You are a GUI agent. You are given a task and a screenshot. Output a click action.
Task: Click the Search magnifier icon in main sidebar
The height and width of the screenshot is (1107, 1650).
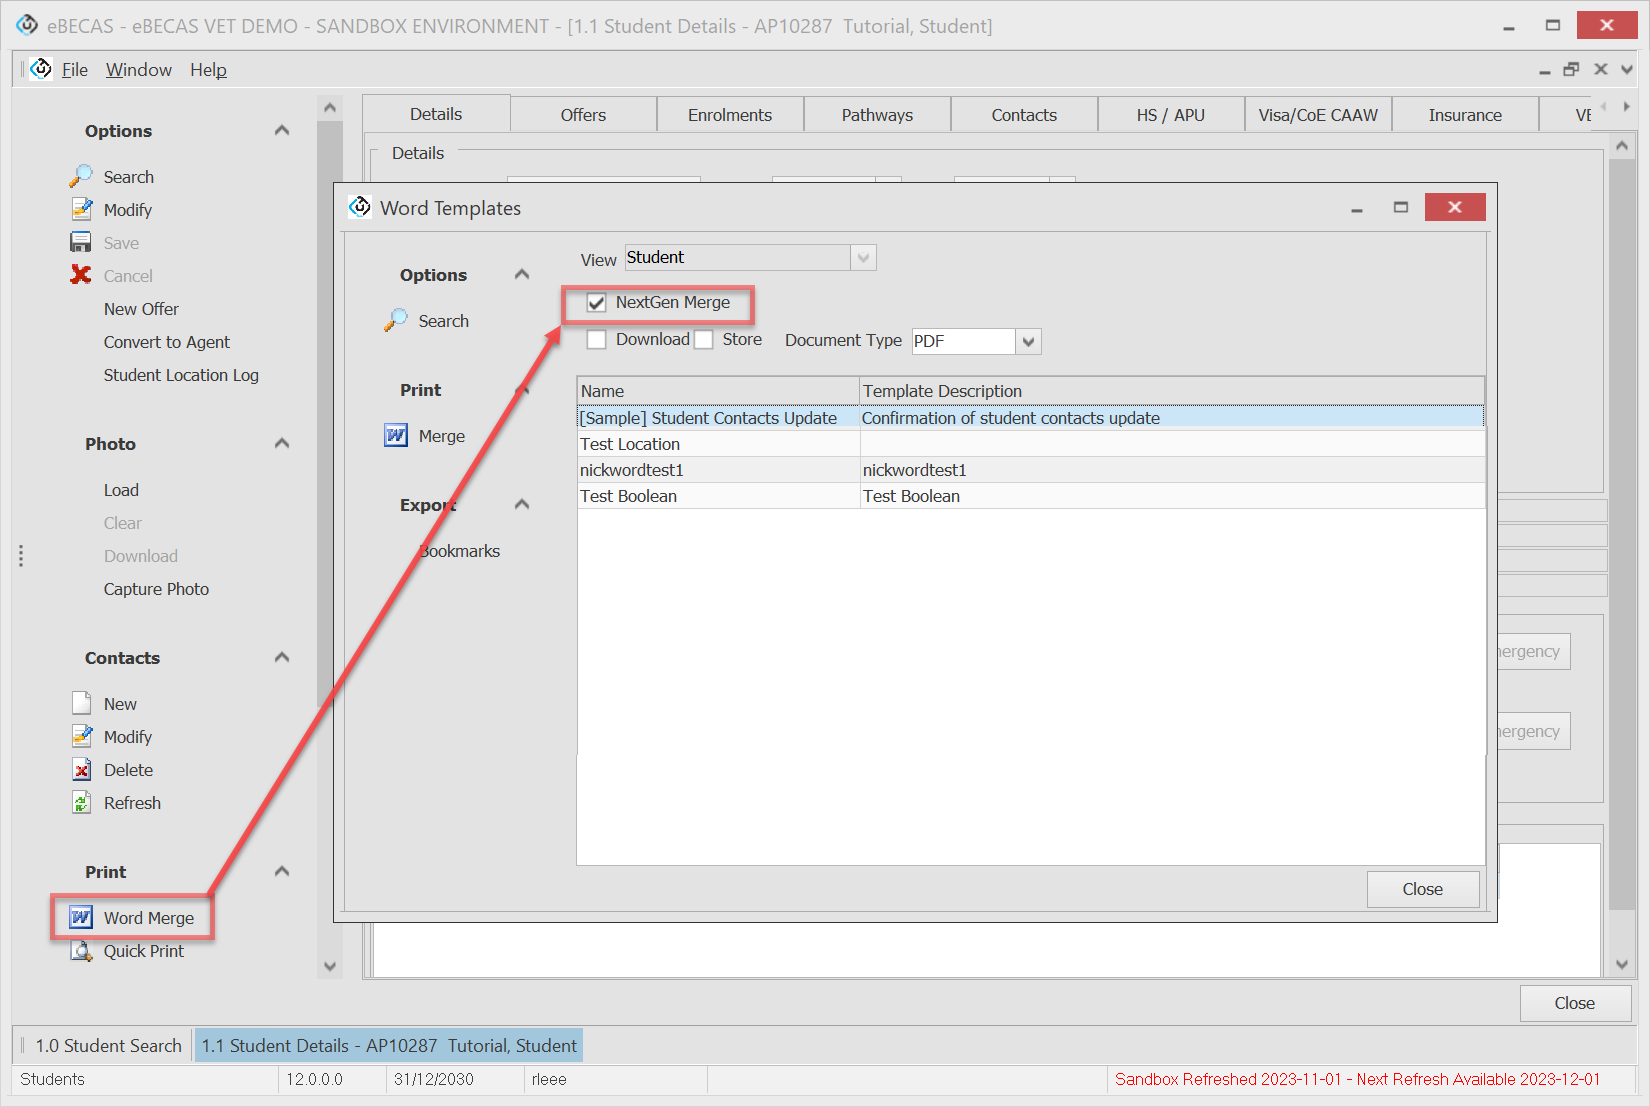(81, 176)
